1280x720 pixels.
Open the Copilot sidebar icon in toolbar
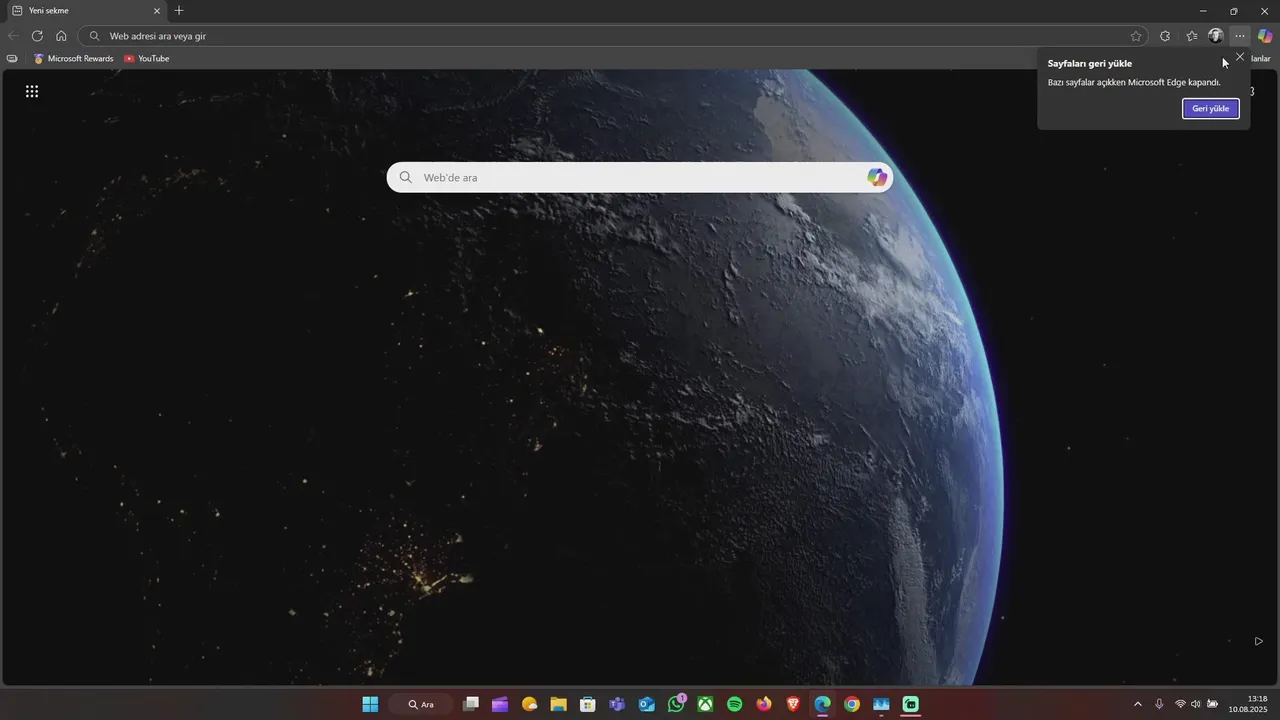click(1265, 36)
